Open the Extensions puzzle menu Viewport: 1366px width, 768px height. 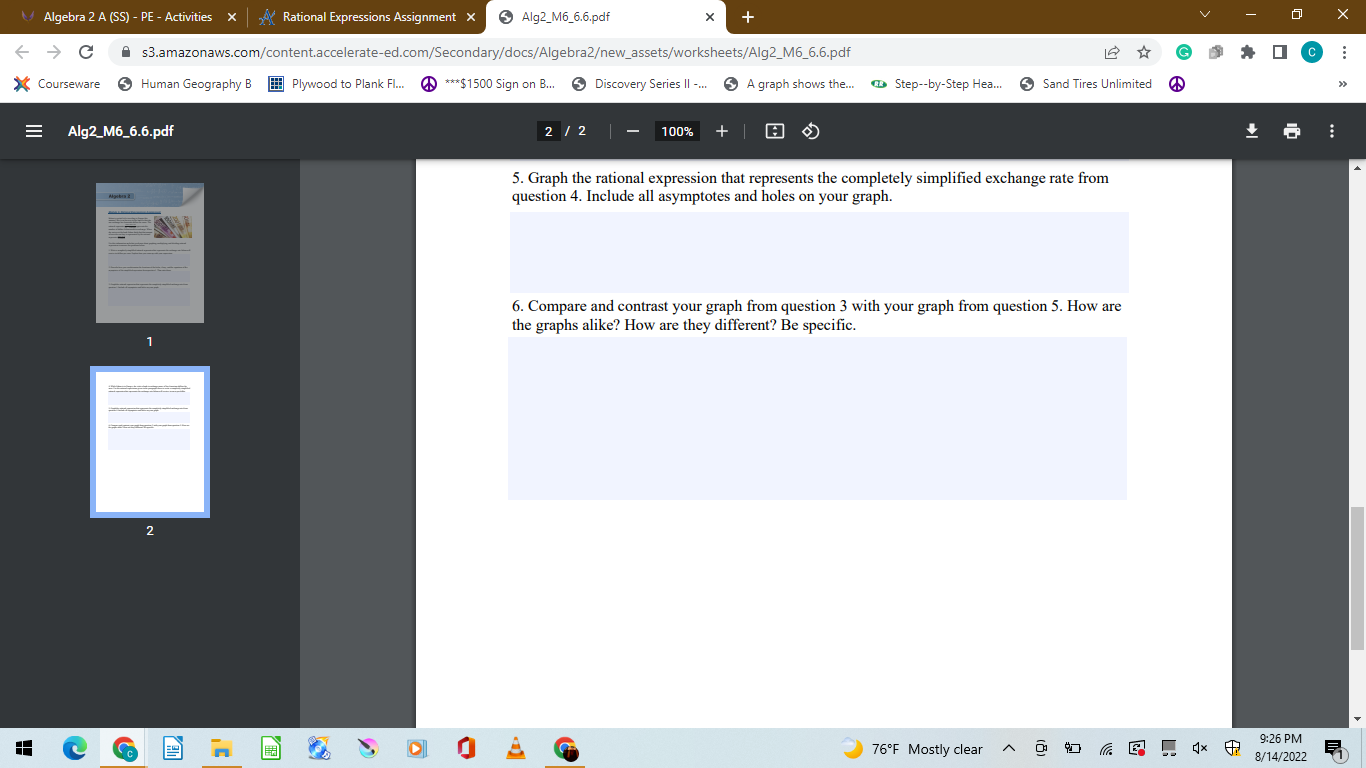pos(1247,52)
